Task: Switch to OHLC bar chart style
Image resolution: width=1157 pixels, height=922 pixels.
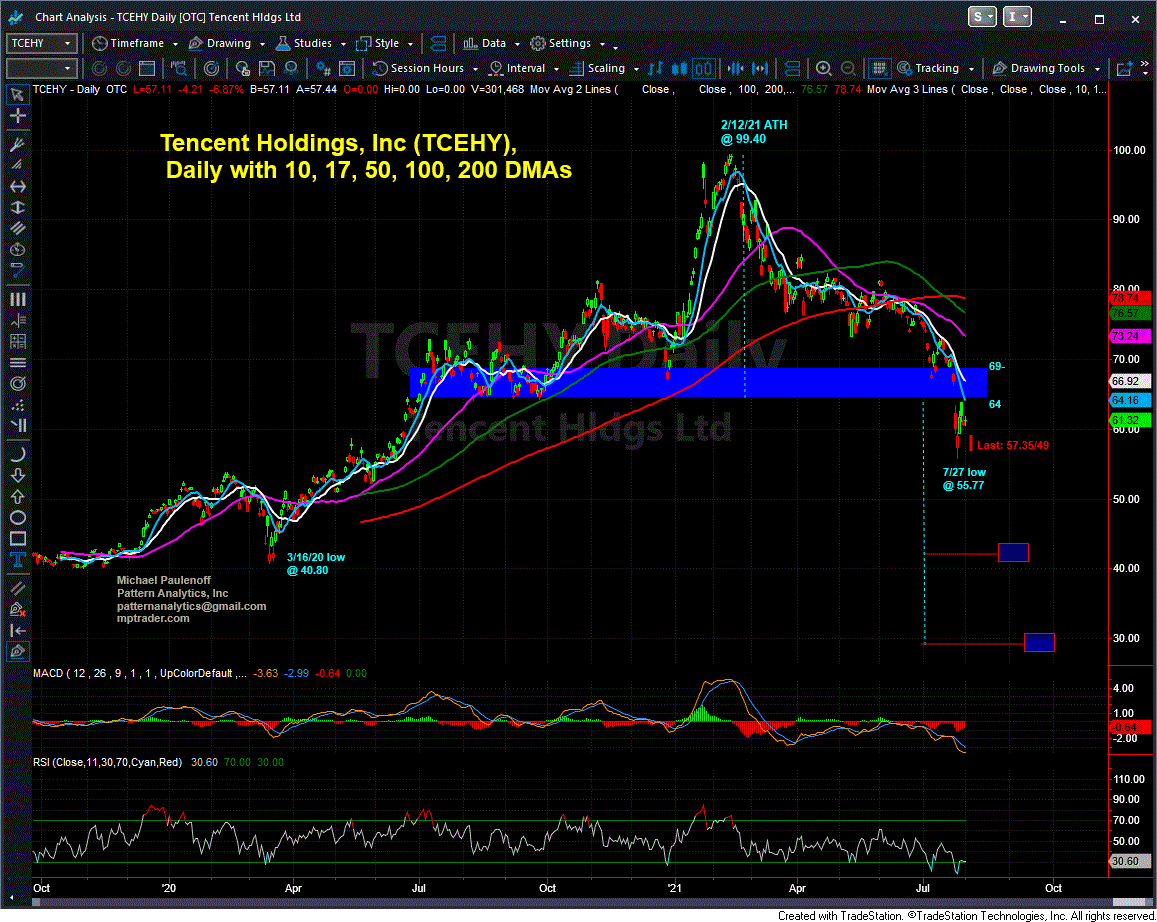Action: [x=655, y=69]
